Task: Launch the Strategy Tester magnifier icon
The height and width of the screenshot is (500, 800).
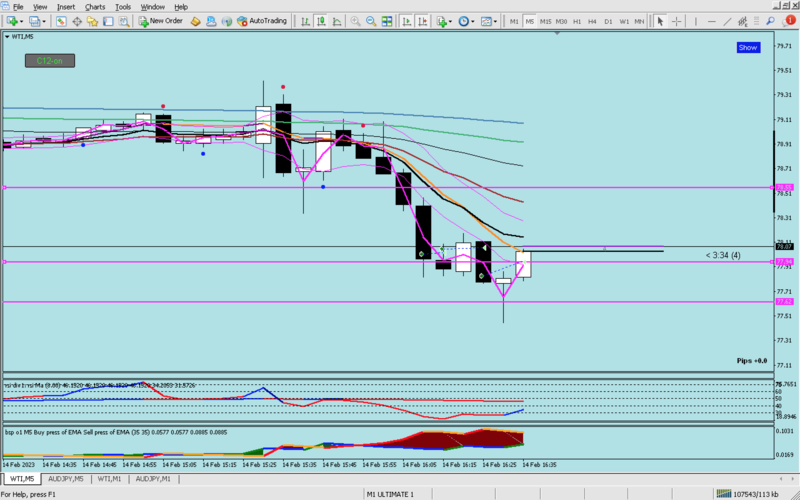Action: pos(123,21)
